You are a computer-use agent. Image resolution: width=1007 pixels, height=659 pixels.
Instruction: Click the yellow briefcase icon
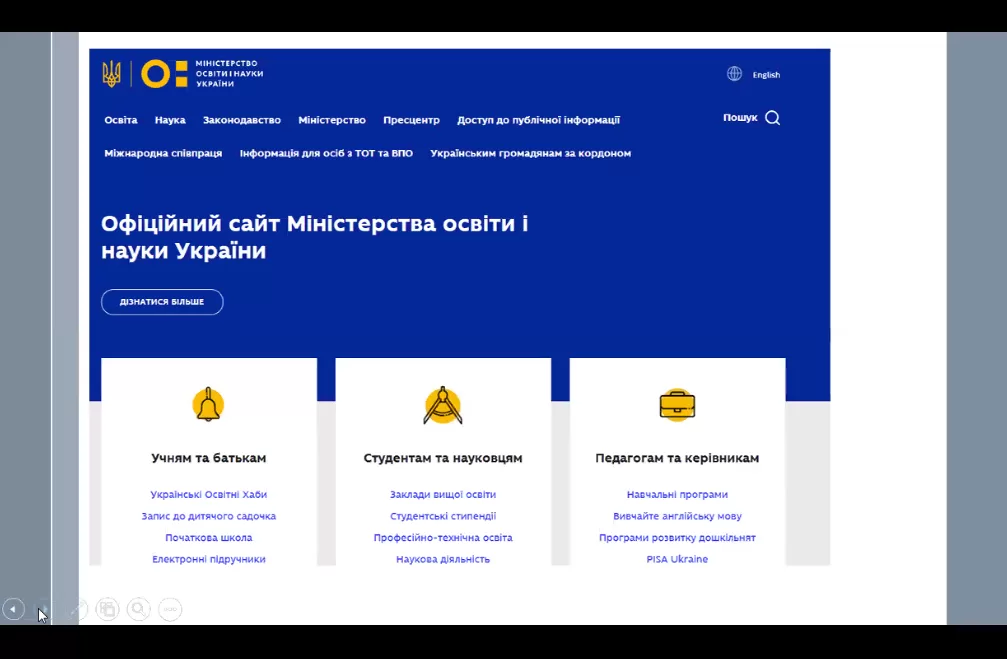677,405
